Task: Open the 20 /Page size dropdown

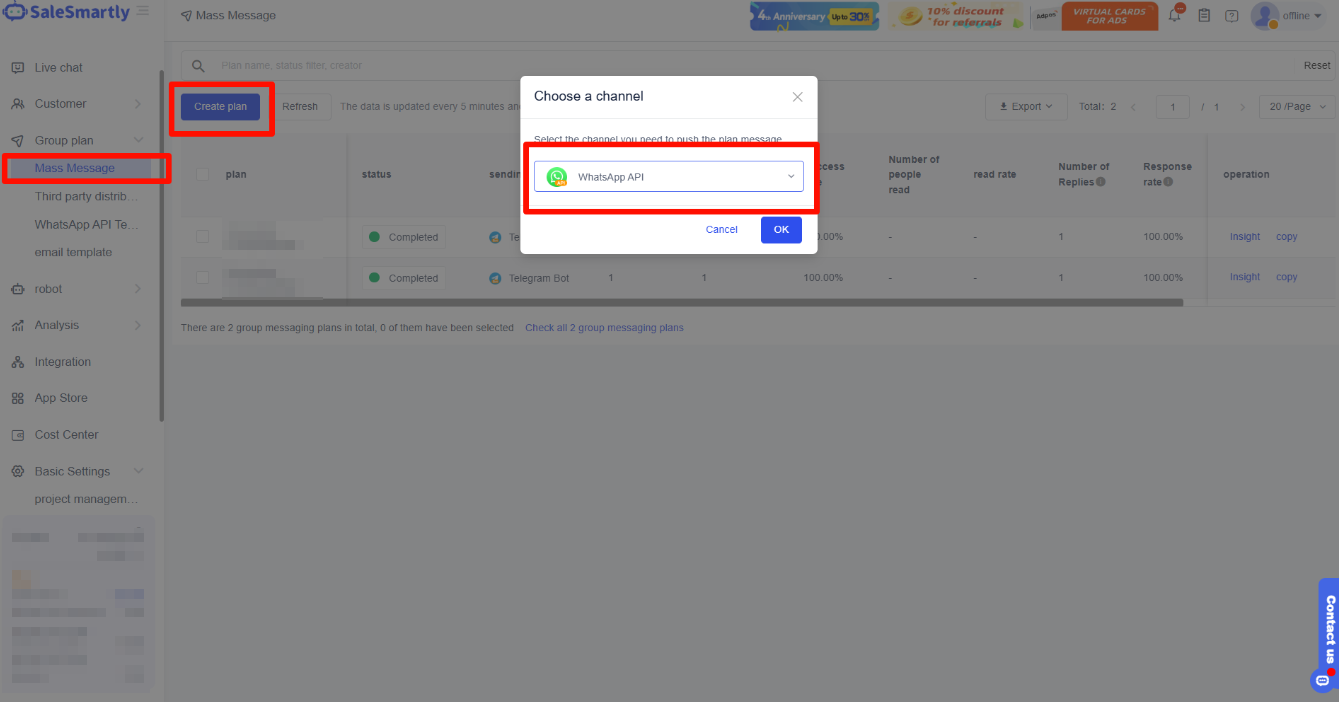Action: [x=1297, y=107]
